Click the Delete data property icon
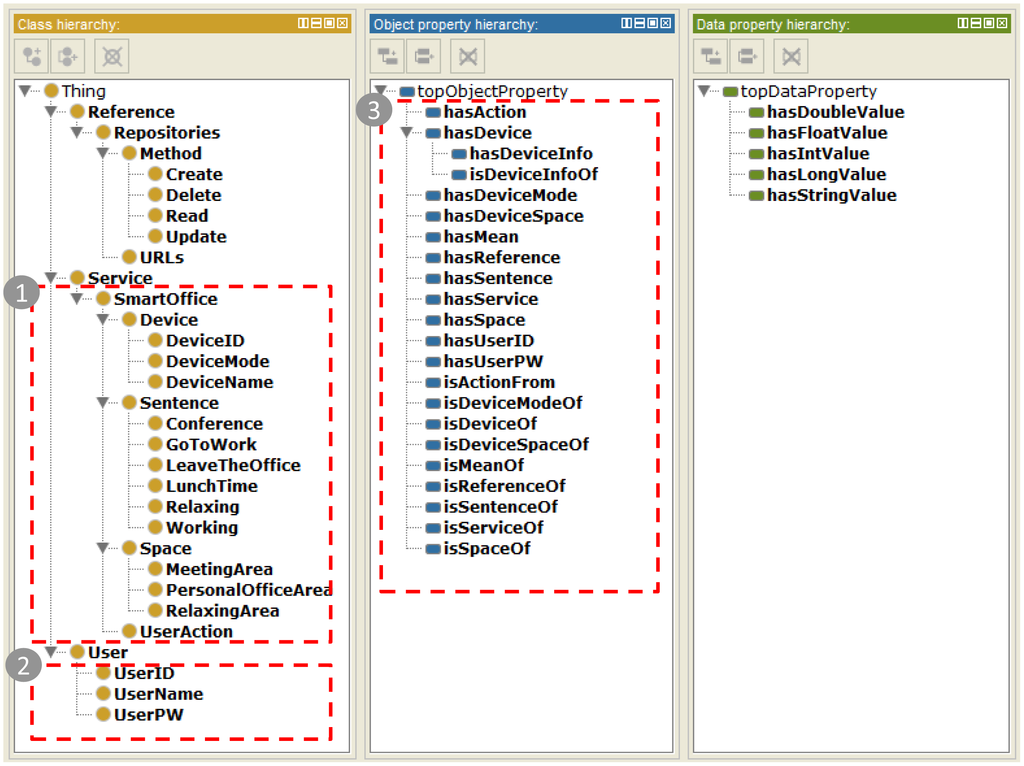This screenshot has width=1024, height=766. (x=791, y=57)
